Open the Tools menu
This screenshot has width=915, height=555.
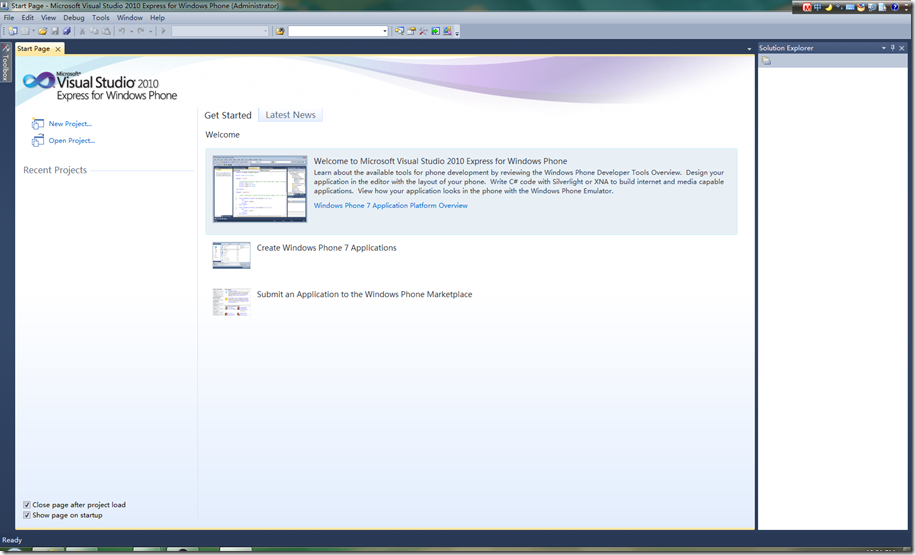click(x=100, y=18)
